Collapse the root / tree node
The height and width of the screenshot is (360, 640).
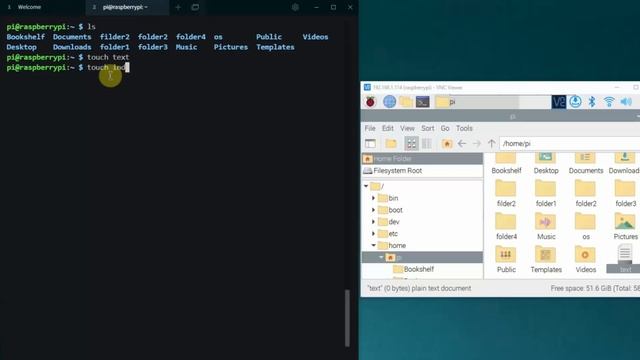pos(366,187)
